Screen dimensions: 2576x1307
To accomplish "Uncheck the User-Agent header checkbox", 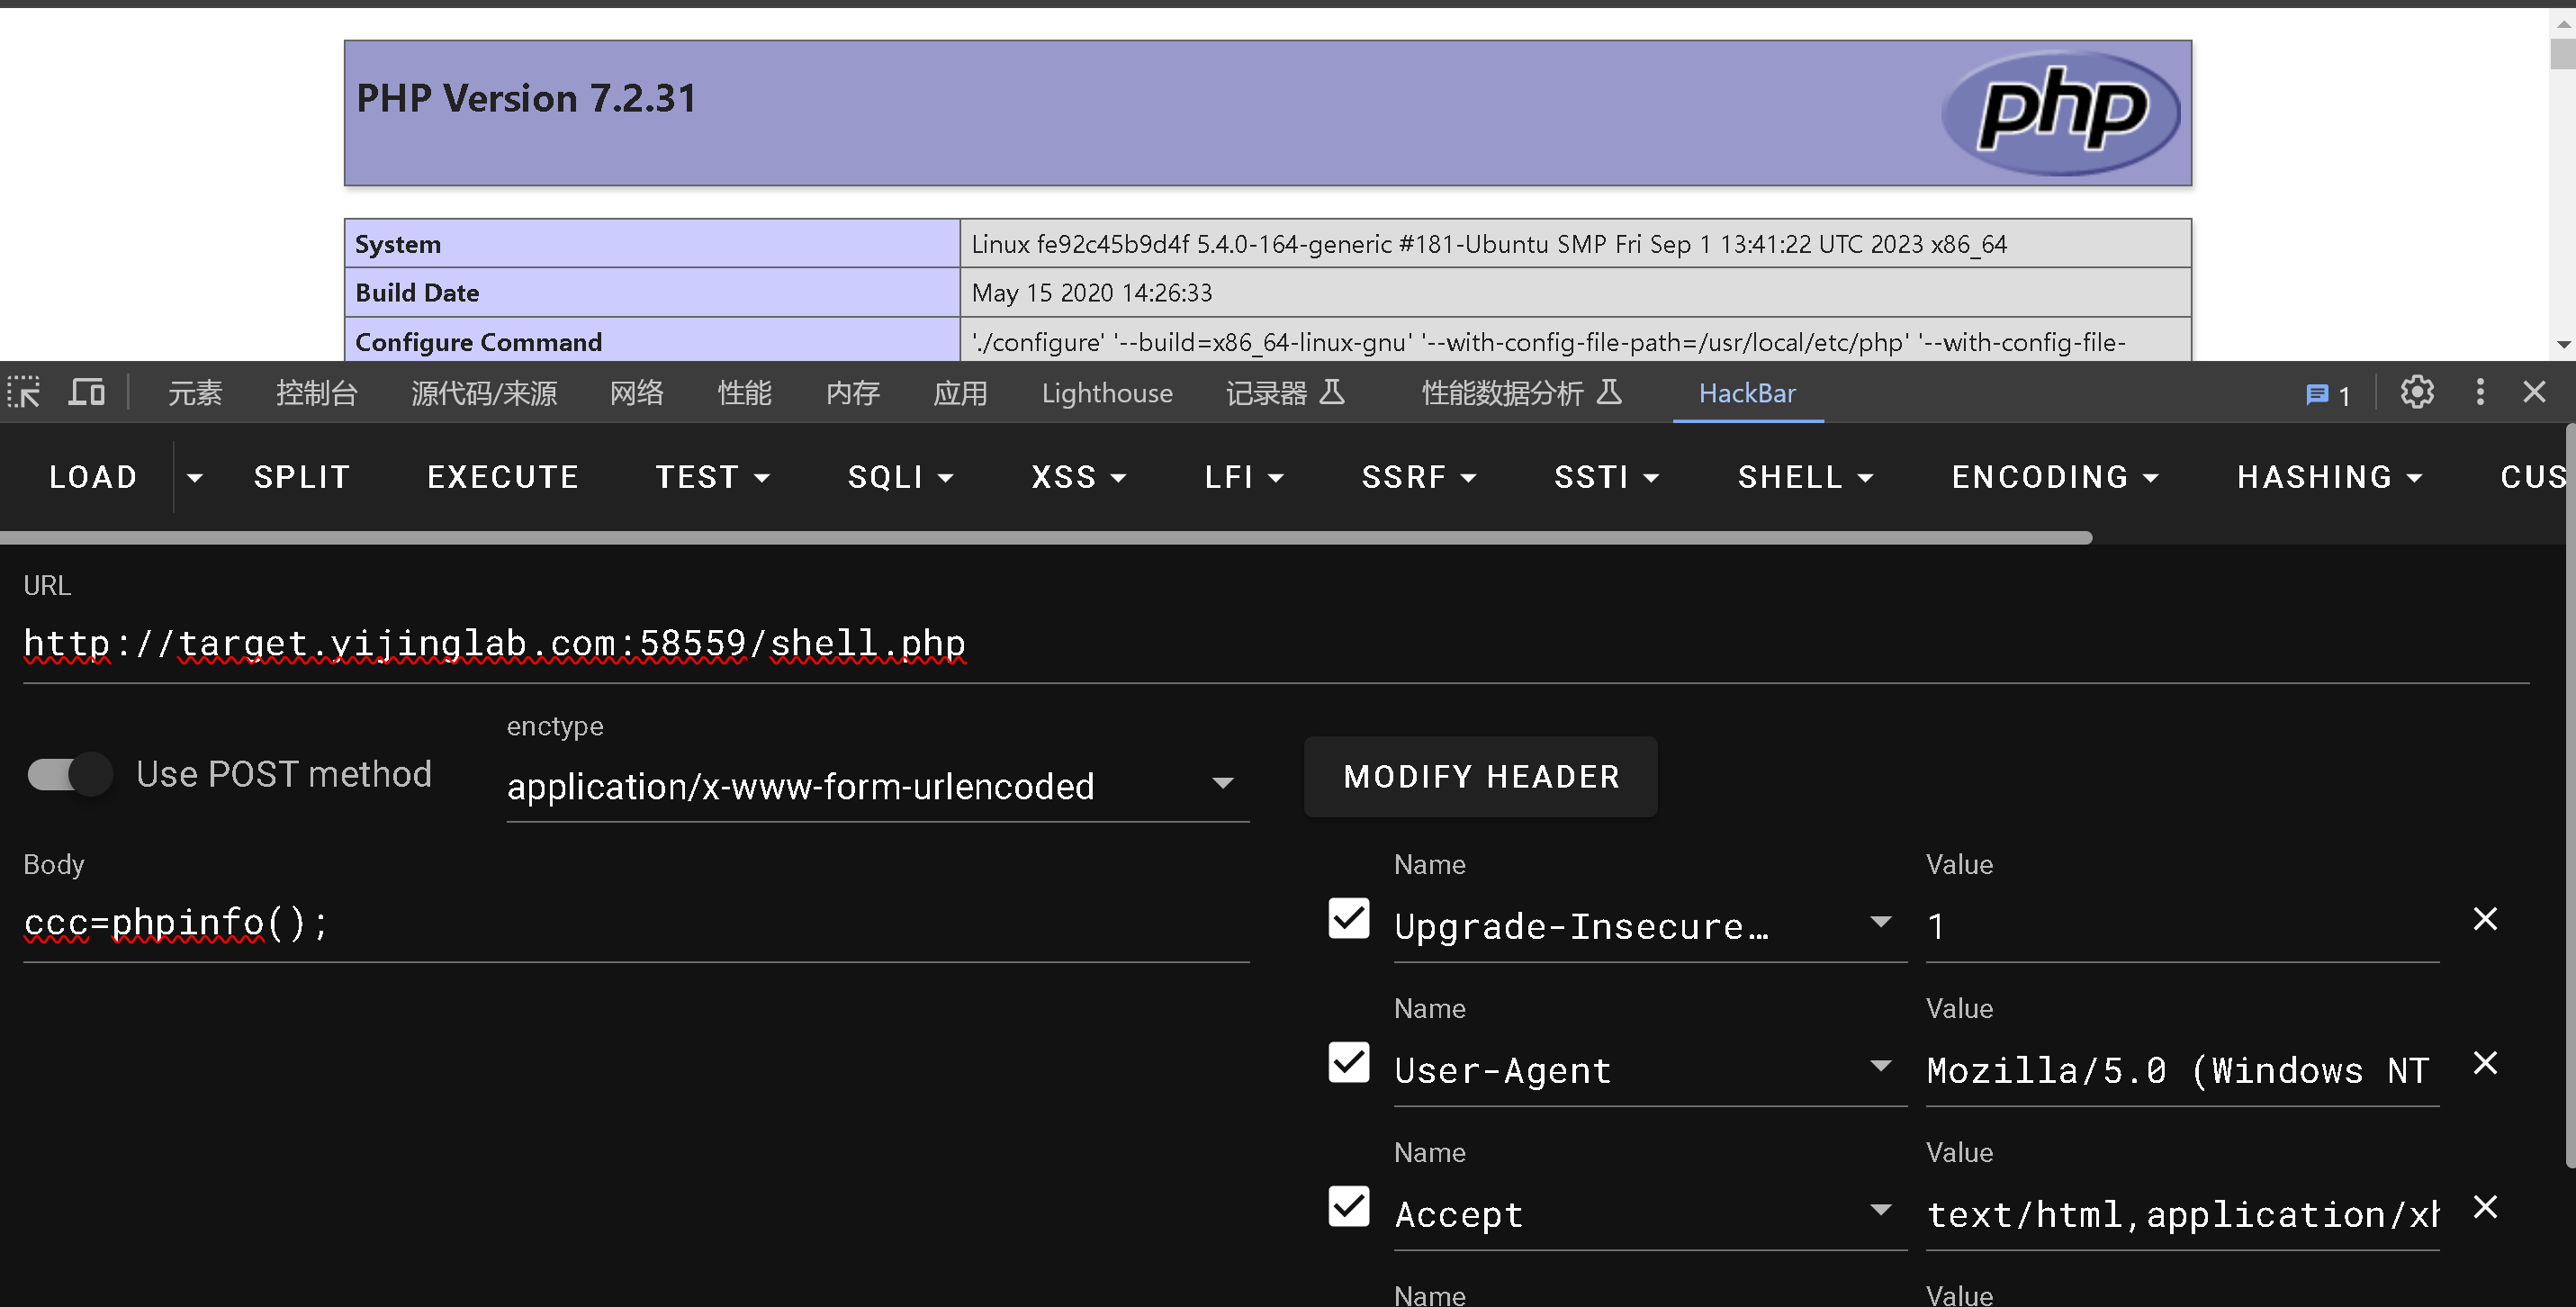I will tap(1348, 1062).
